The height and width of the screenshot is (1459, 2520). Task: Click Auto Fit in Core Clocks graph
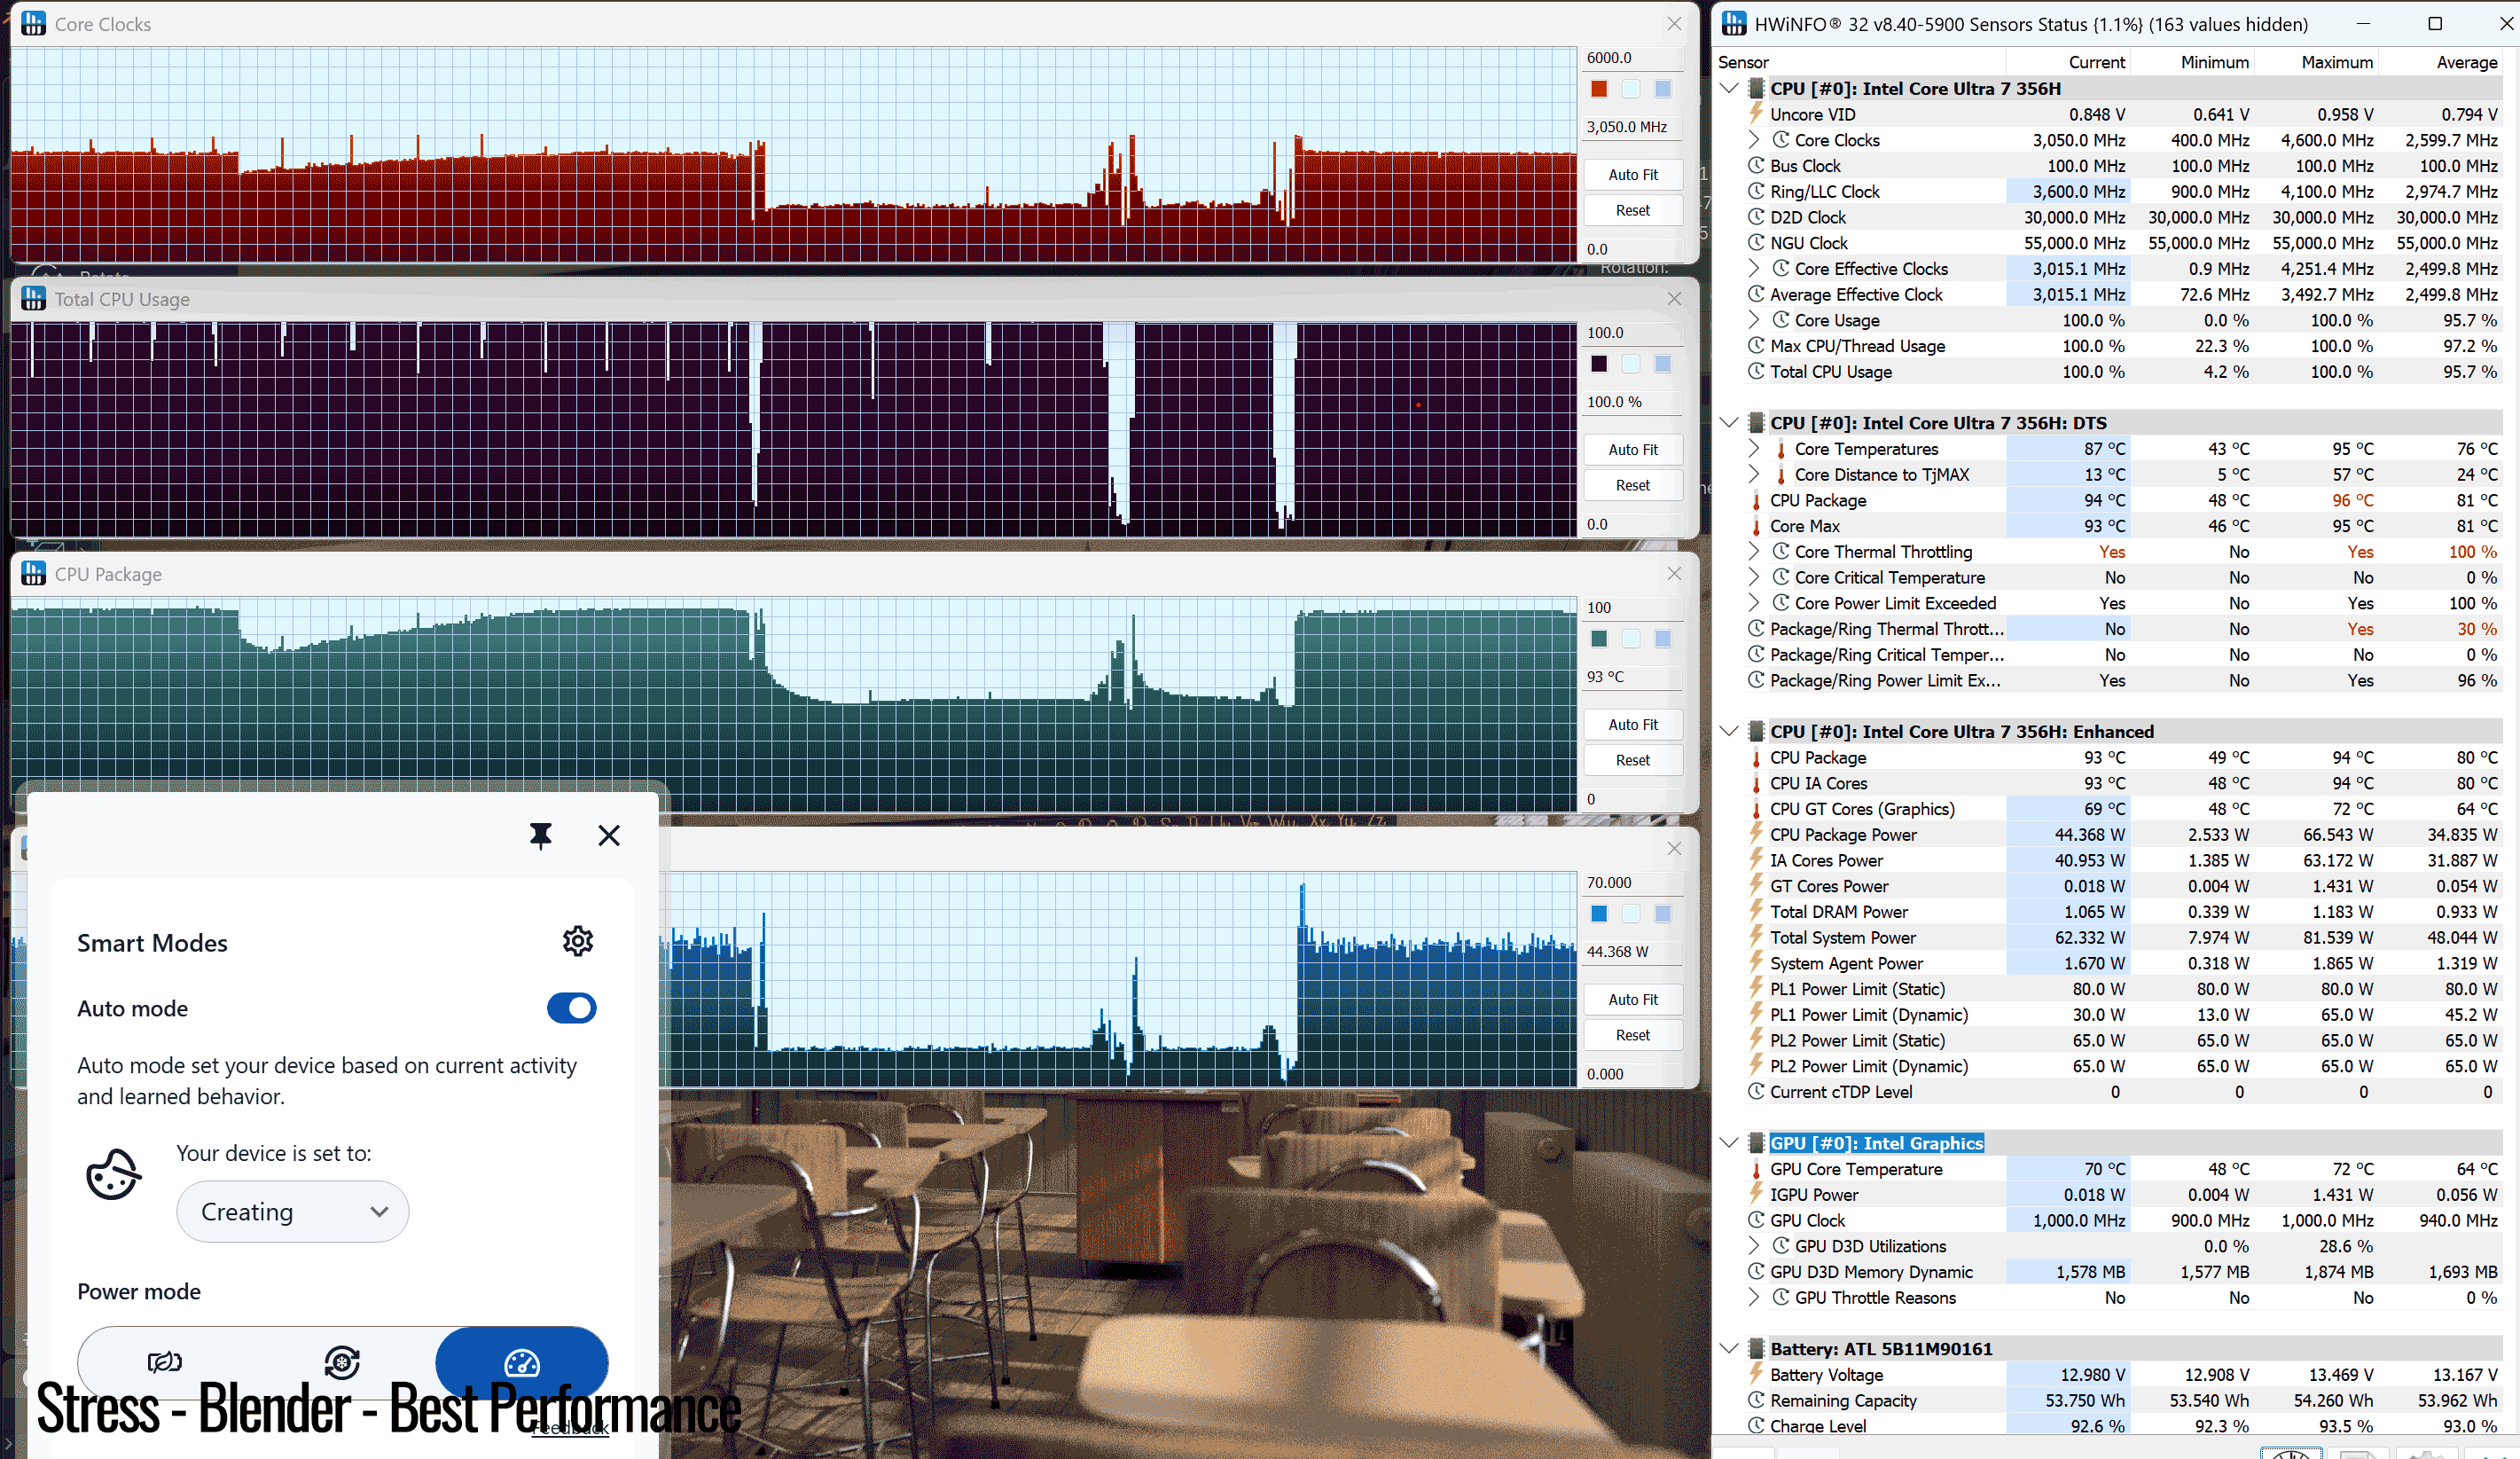pos(1633,175)
